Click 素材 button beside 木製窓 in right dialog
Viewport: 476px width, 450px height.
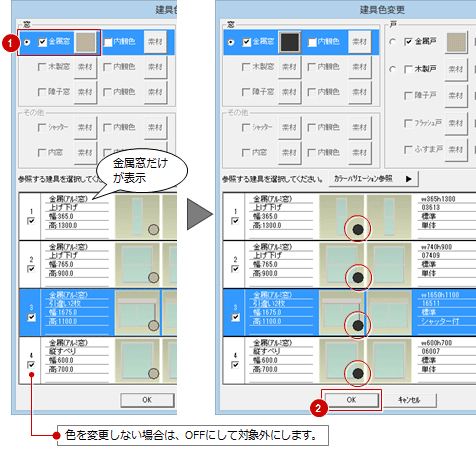click(x=289, y=67)
